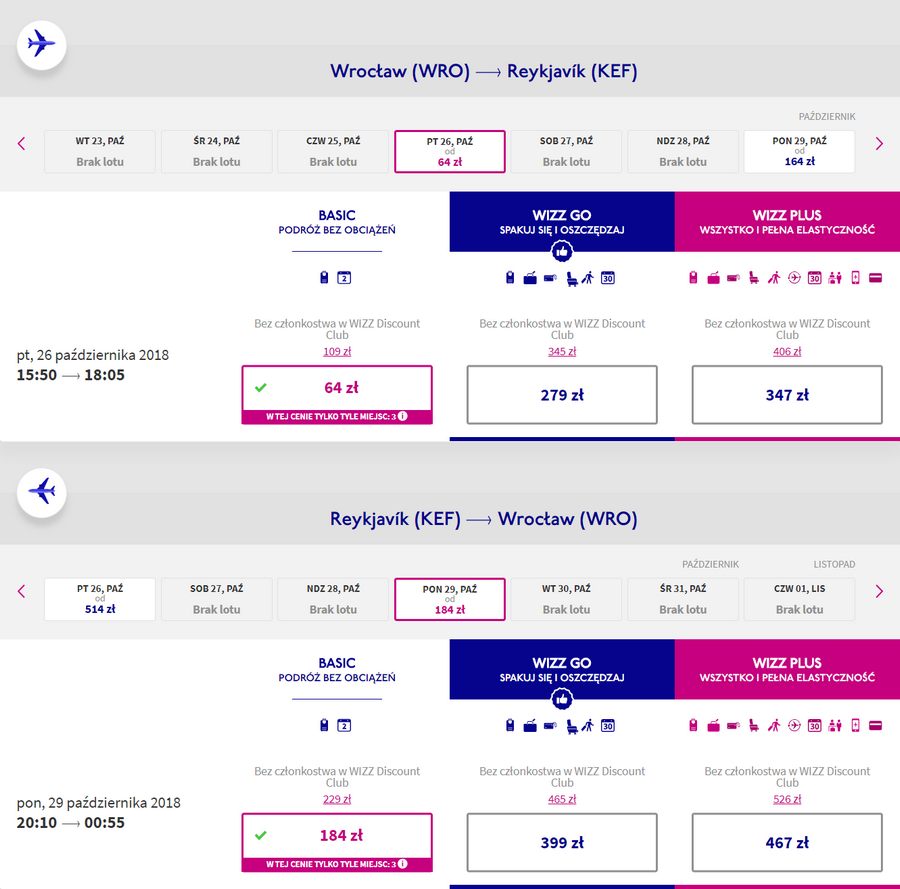Select CZW 25, PAŹ outbound date

(x=333, y=152)
